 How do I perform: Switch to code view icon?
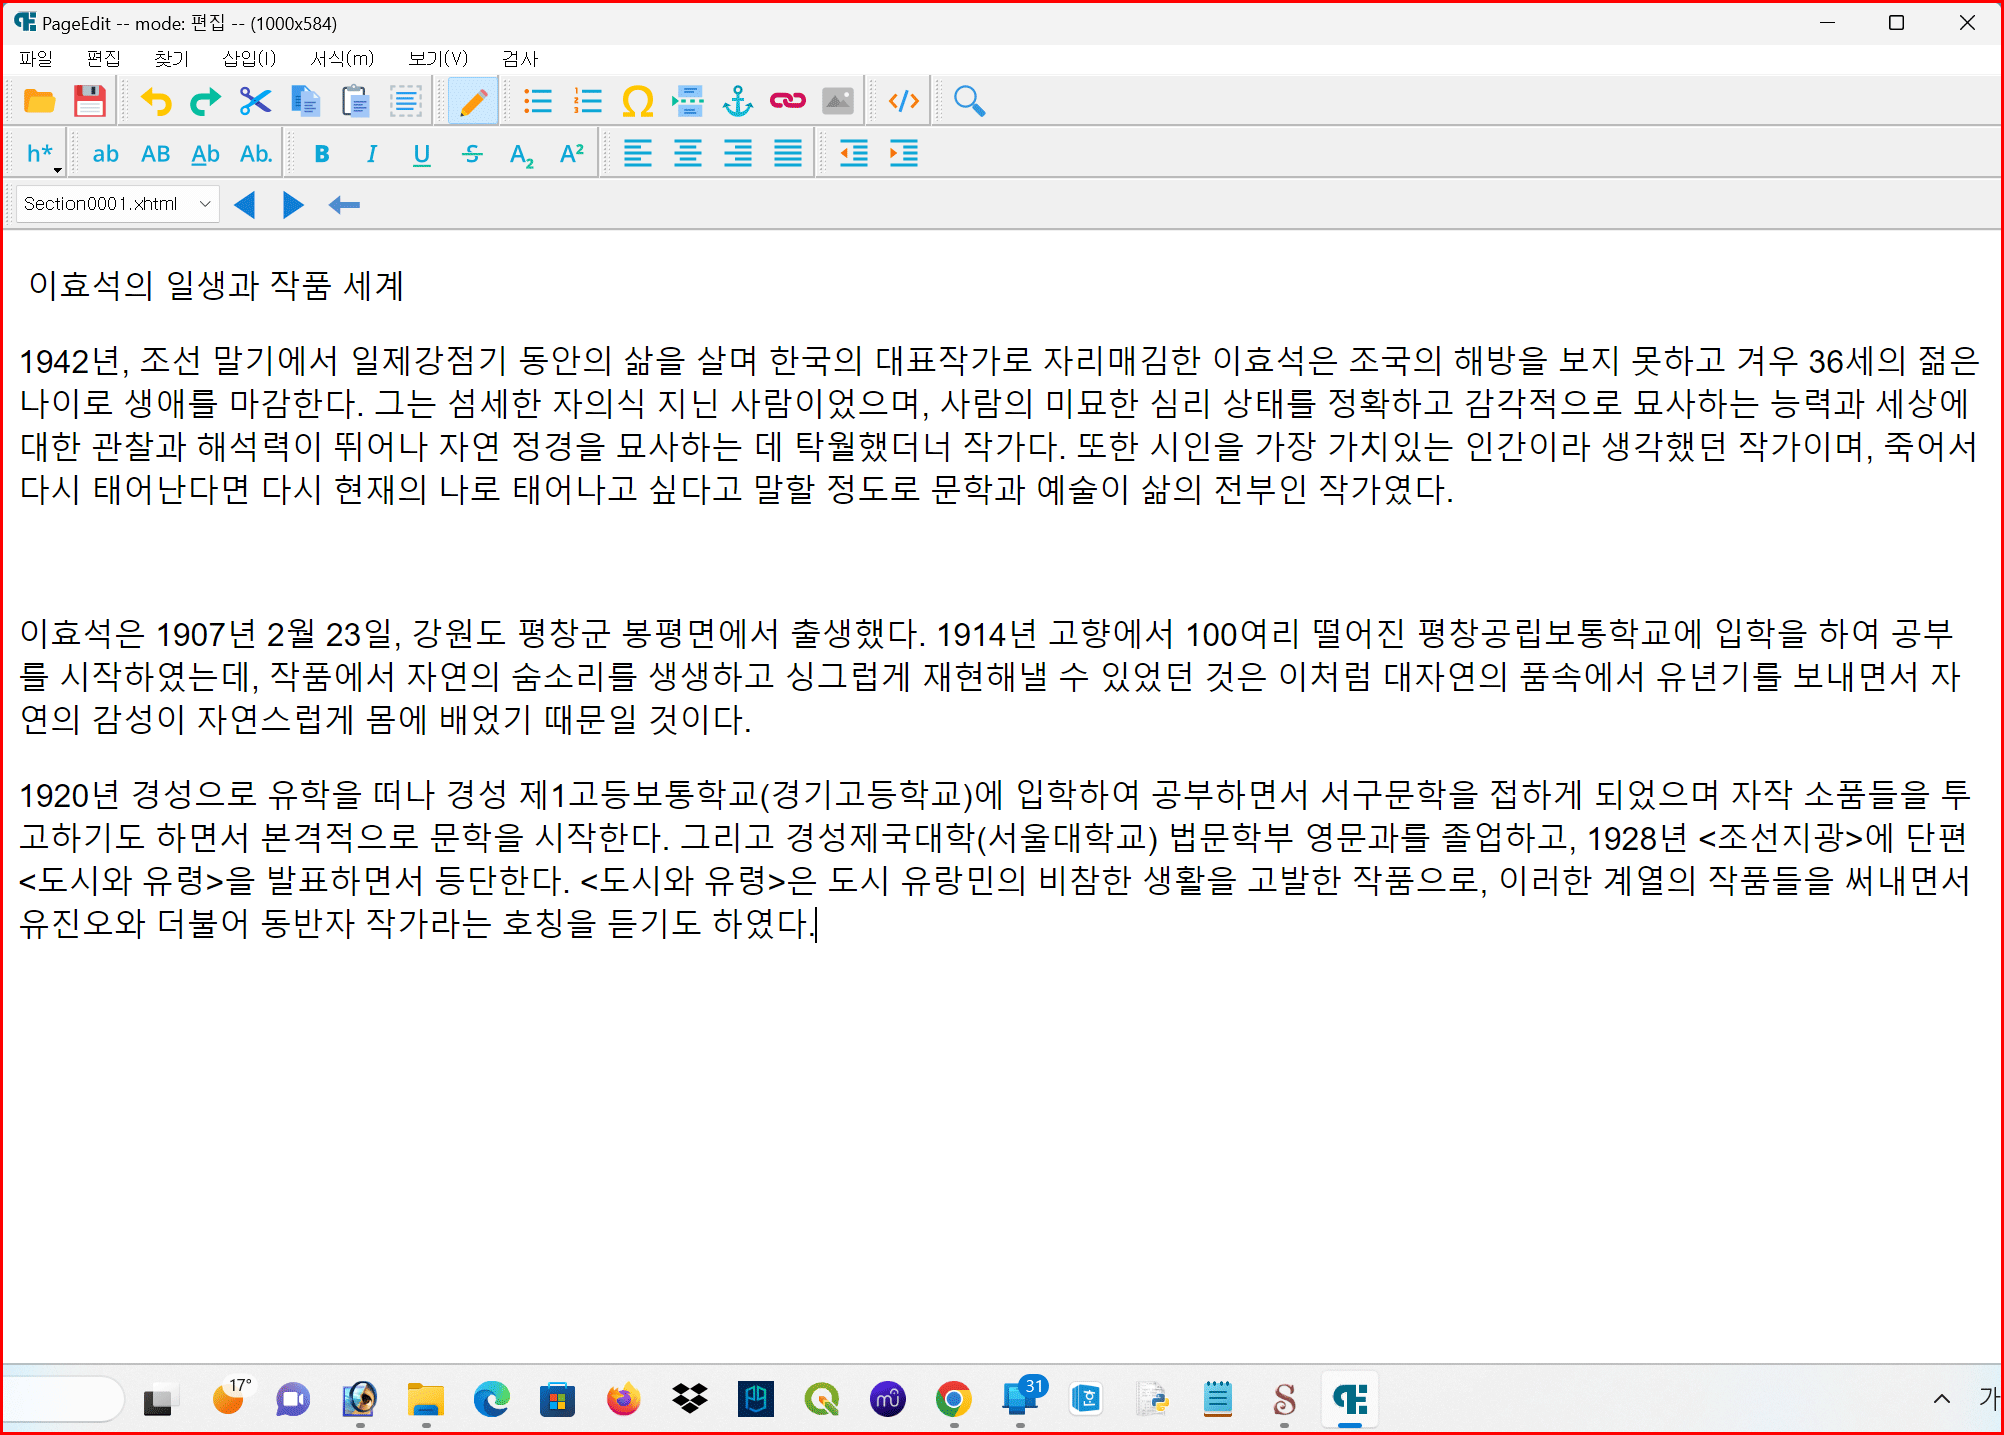pyautogui.click(x=903, y=101)
